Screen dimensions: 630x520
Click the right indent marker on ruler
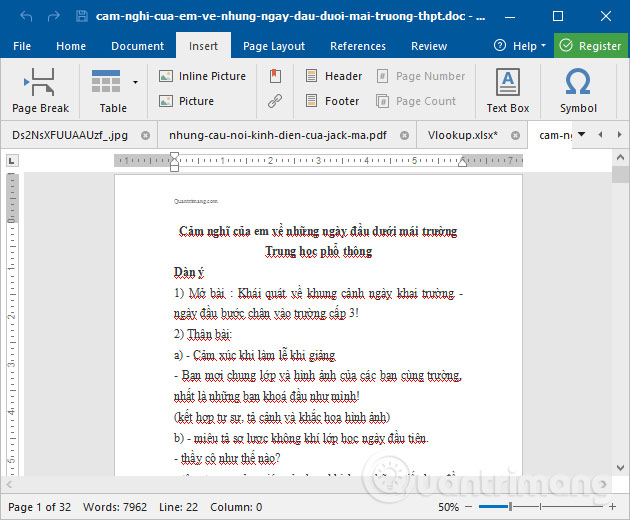(462, 162)
